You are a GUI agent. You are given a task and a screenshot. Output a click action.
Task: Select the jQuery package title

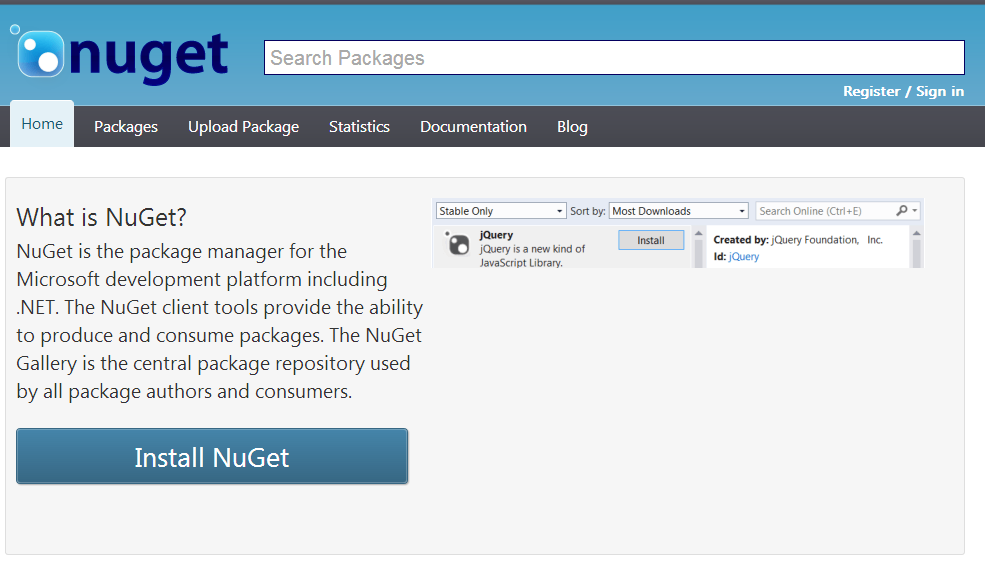pyautogui.click(x=496, y=234)
